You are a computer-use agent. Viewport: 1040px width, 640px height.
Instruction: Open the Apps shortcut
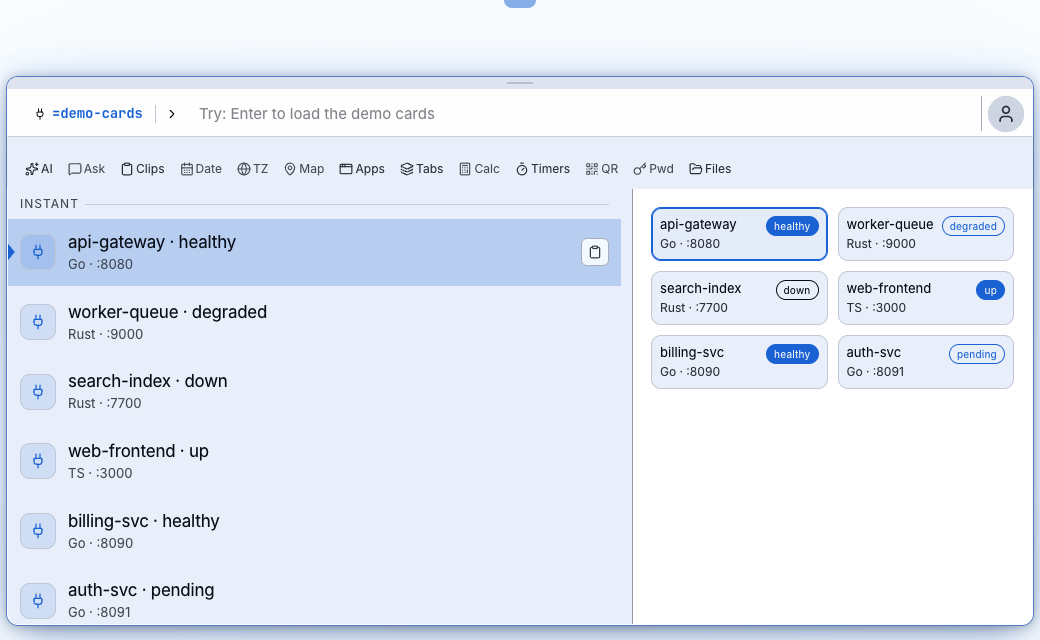coord(361,169)
